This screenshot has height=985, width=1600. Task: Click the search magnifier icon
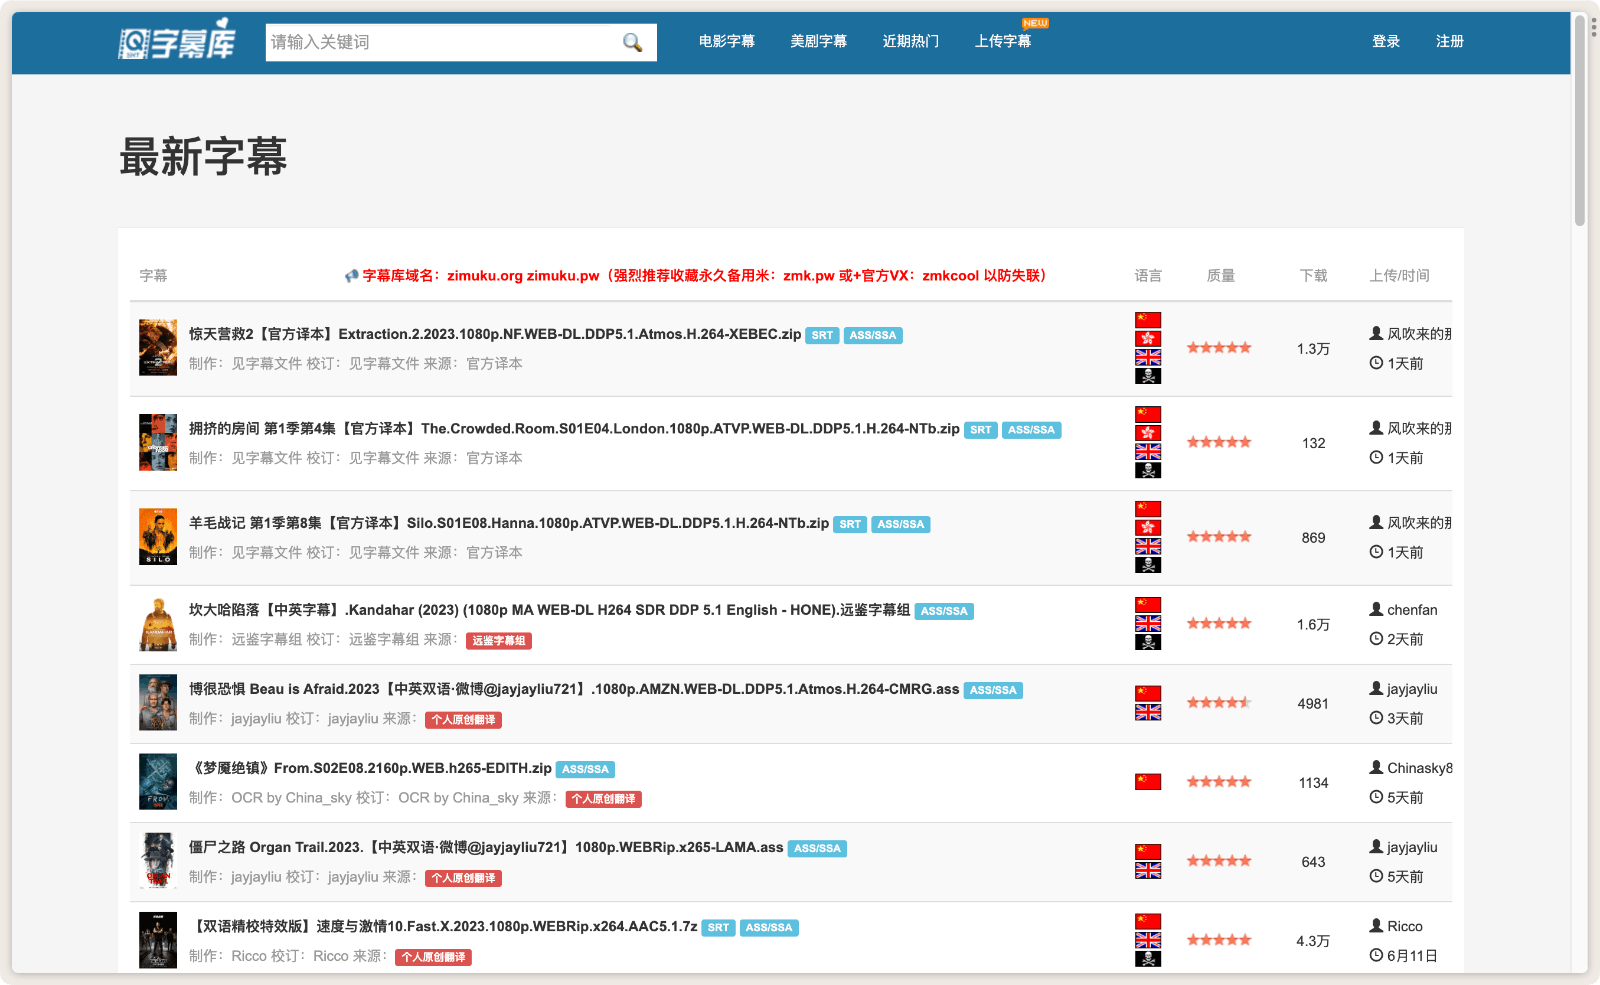point(632,42)
